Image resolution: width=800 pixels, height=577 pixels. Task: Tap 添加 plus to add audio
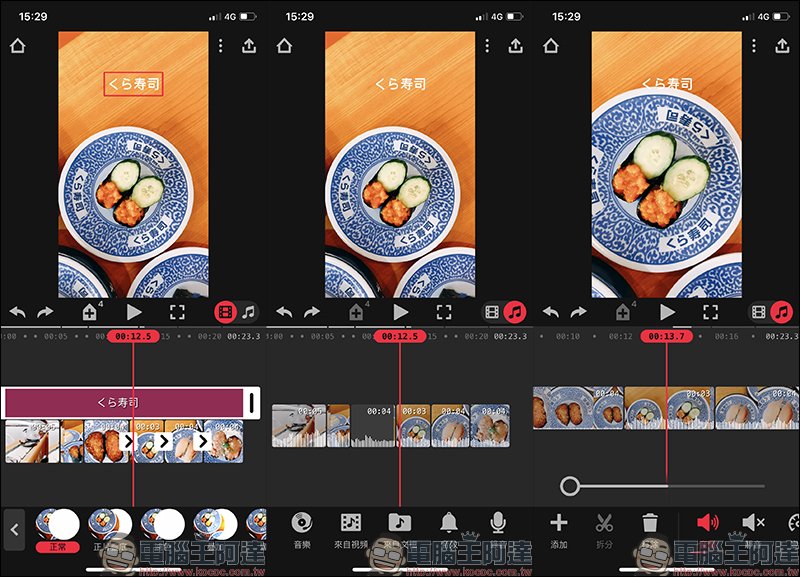(x=559, y=531)
